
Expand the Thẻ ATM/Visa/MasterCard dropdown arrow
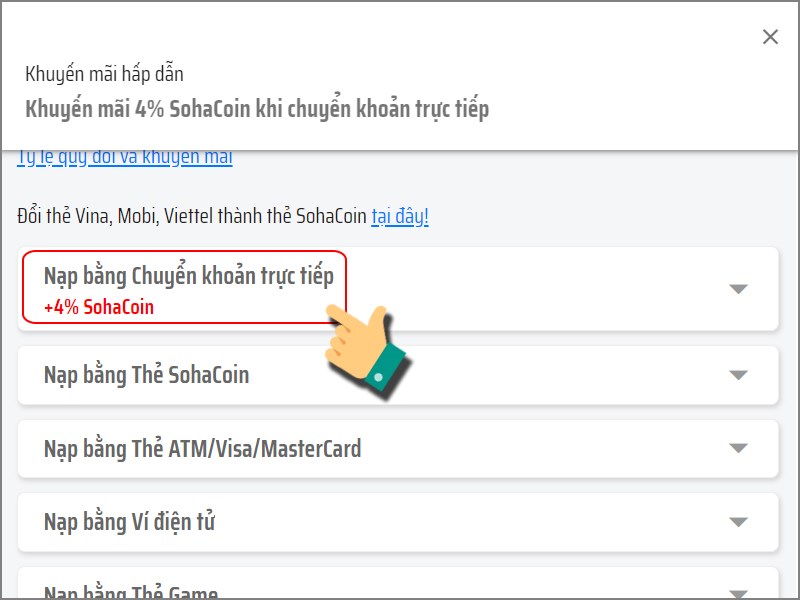[x=738, y=449]
